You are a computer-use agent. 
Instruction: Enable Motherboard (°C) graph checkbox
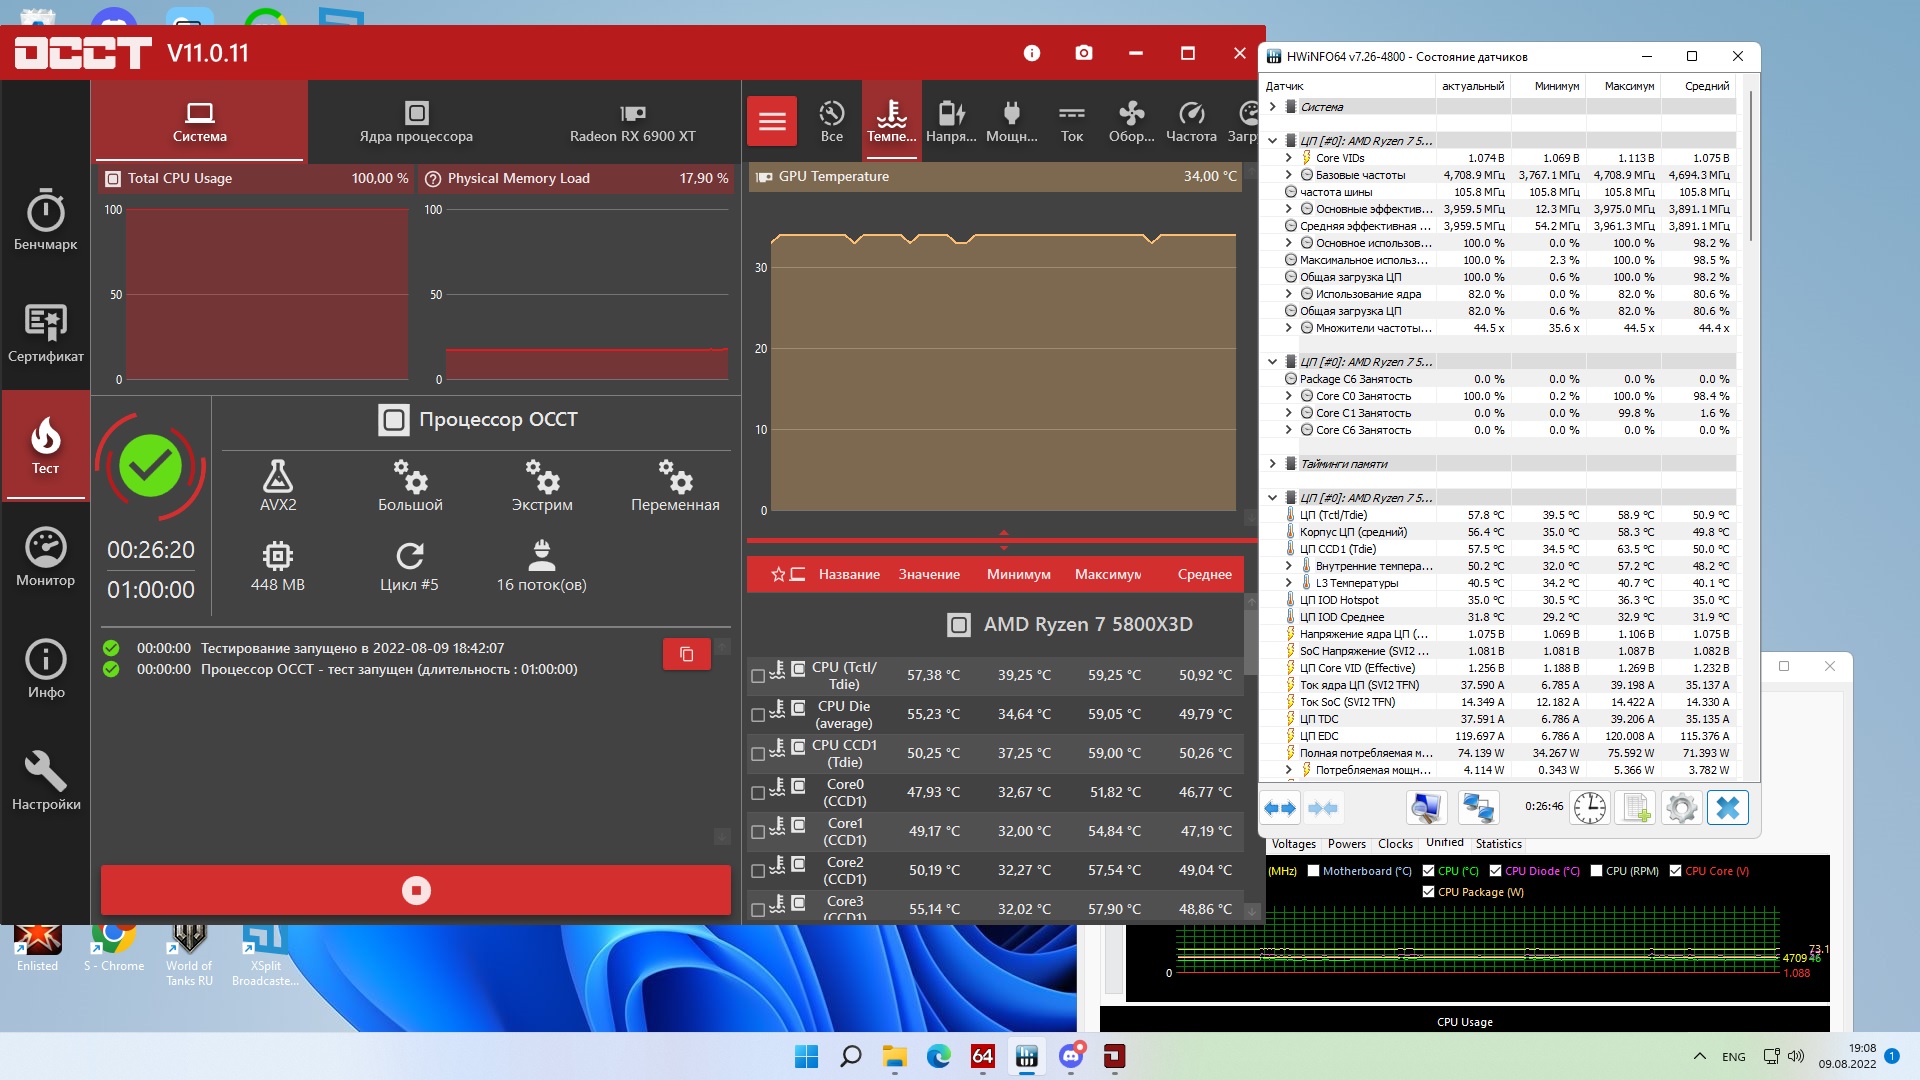click(x=1314, y=871)
